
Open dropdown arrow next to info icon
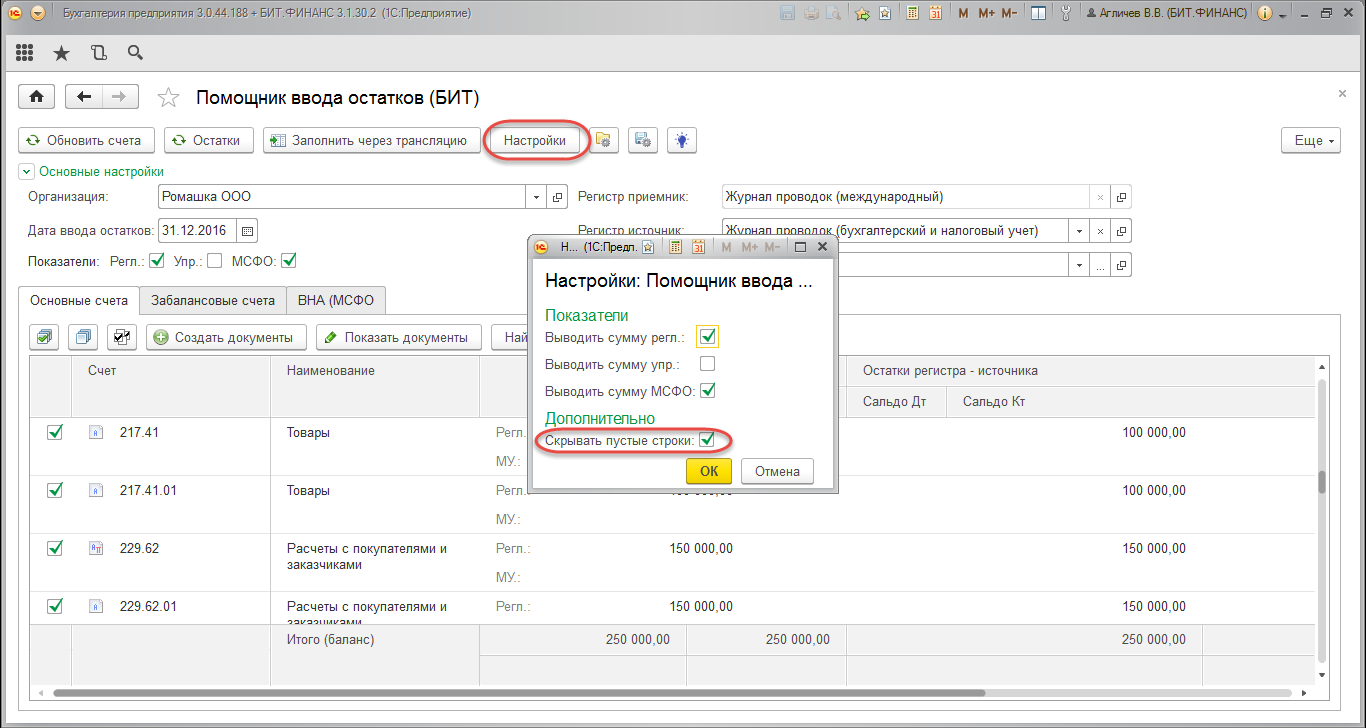click(1281, 14)
